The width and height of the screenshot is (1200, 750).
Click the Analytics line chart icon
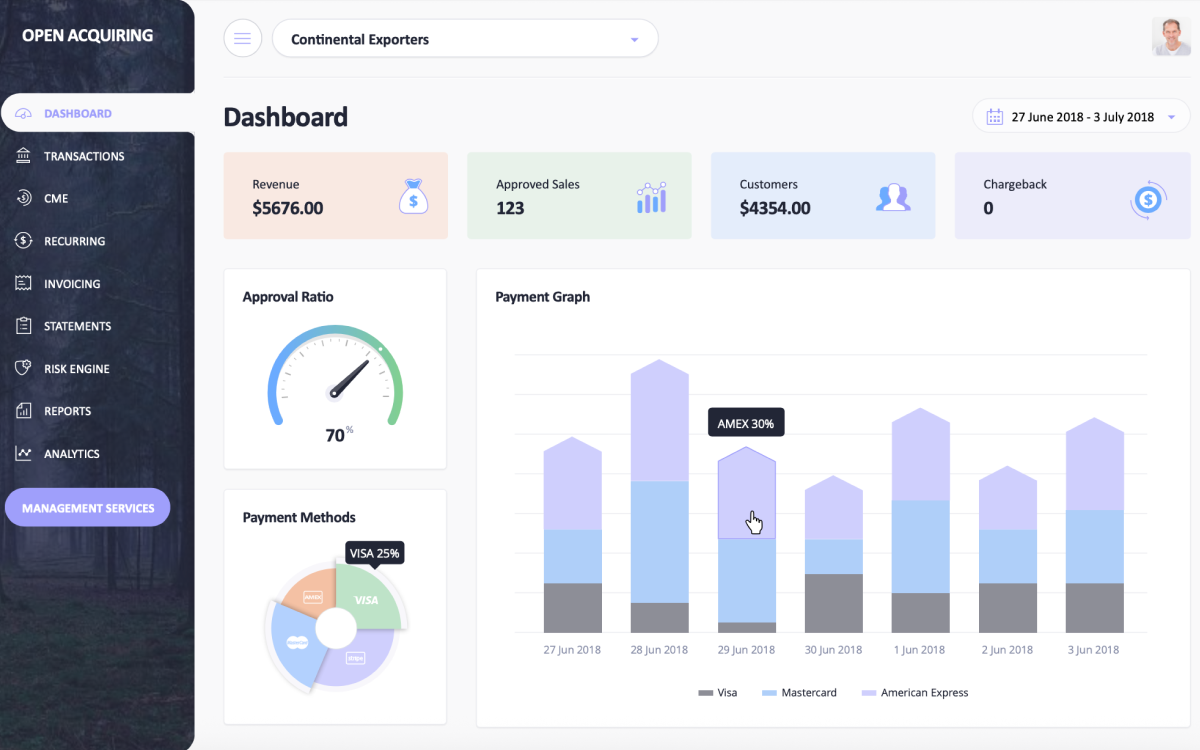coord(24,454)
